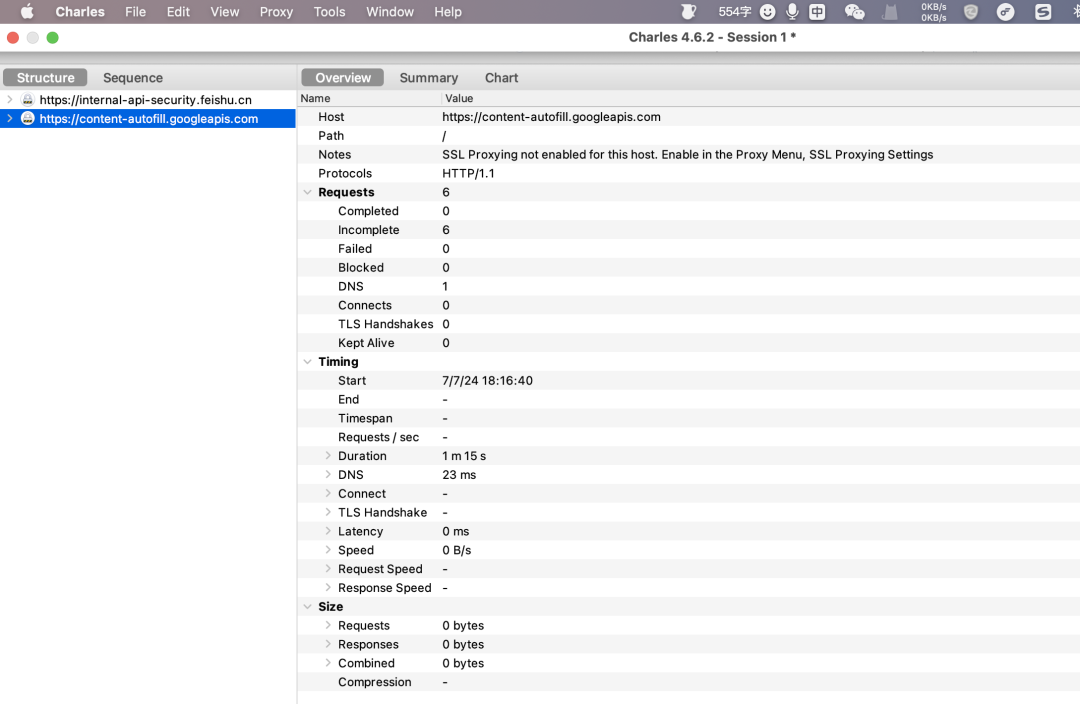Image resolution: width=1080 pixels, height=704 pixels.
Task: Click the lock icon beside googleapis host
Action: tap(28, 118)
